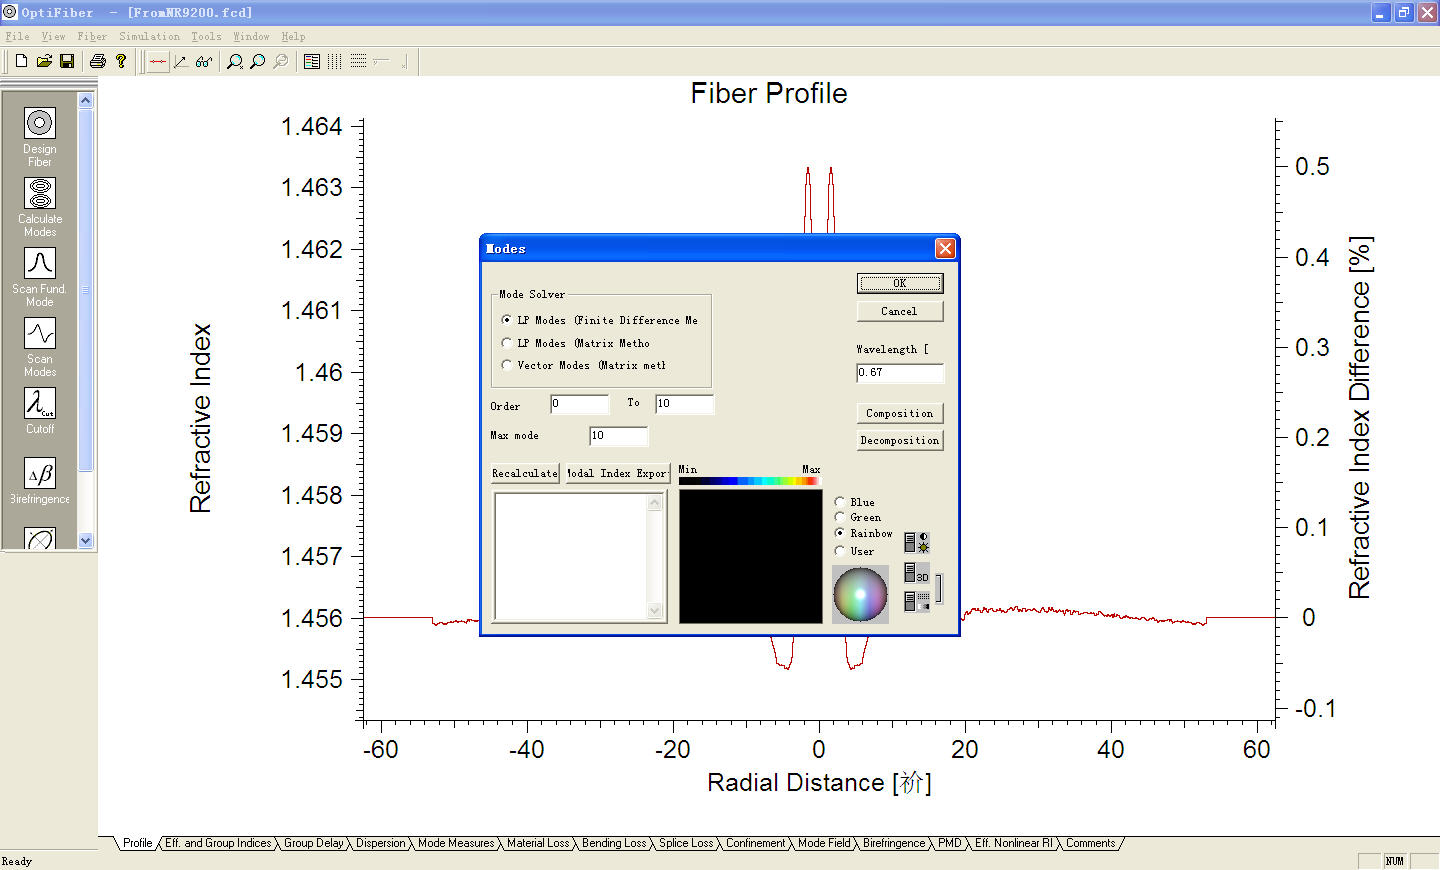Click the Help question mark icon
The height and width of the screenshot is (870, 1440).
(x=121, y=61)
